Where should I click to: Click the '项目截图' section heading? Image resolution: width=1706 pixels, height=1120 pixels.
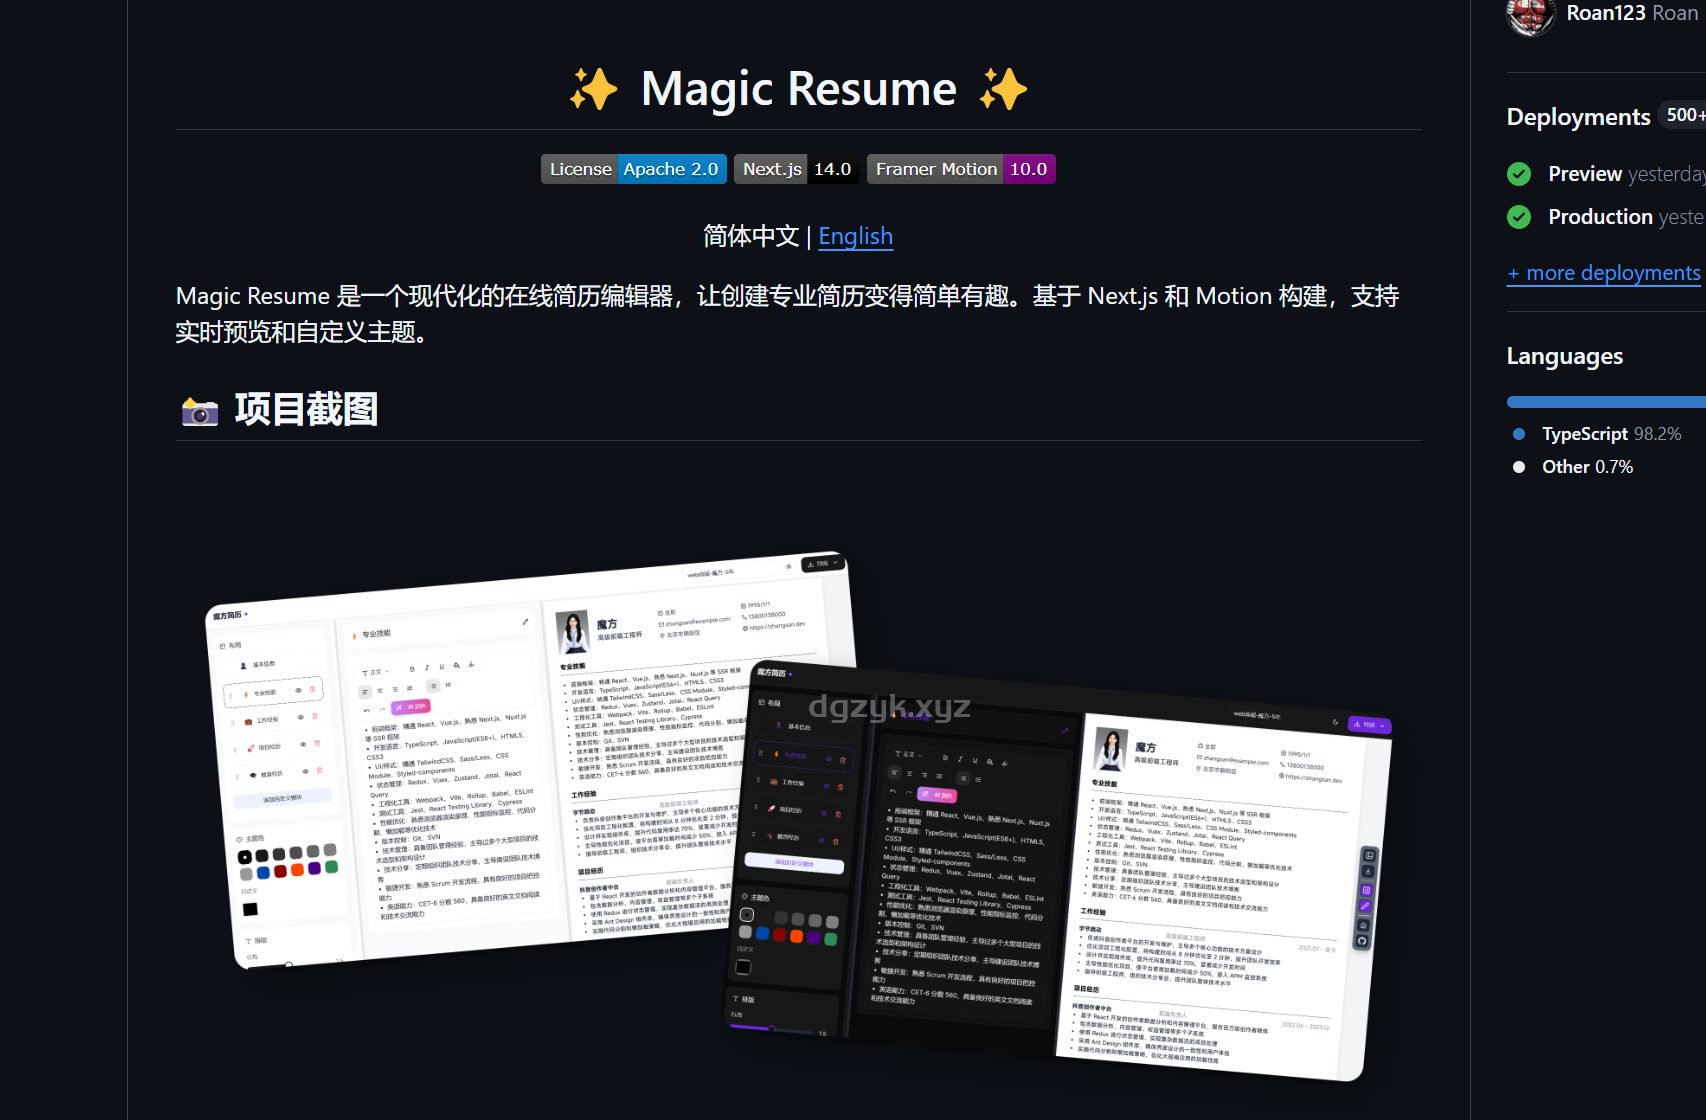306,409
